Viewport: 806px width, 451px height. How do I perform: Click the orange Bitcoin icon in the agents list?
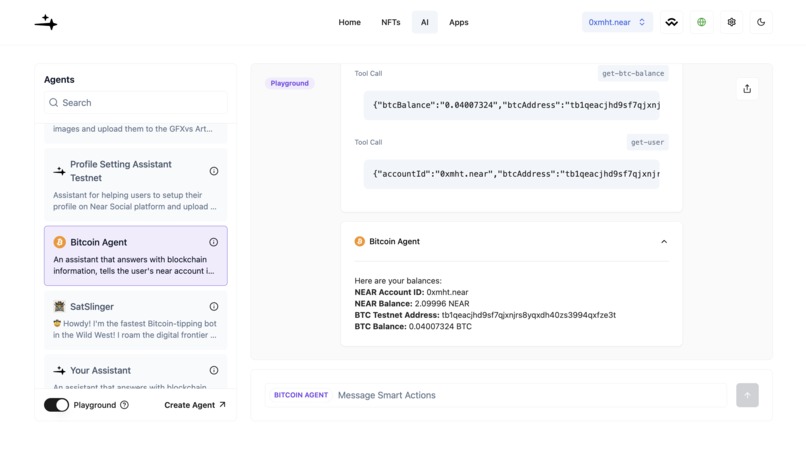[x=60, y=242]
